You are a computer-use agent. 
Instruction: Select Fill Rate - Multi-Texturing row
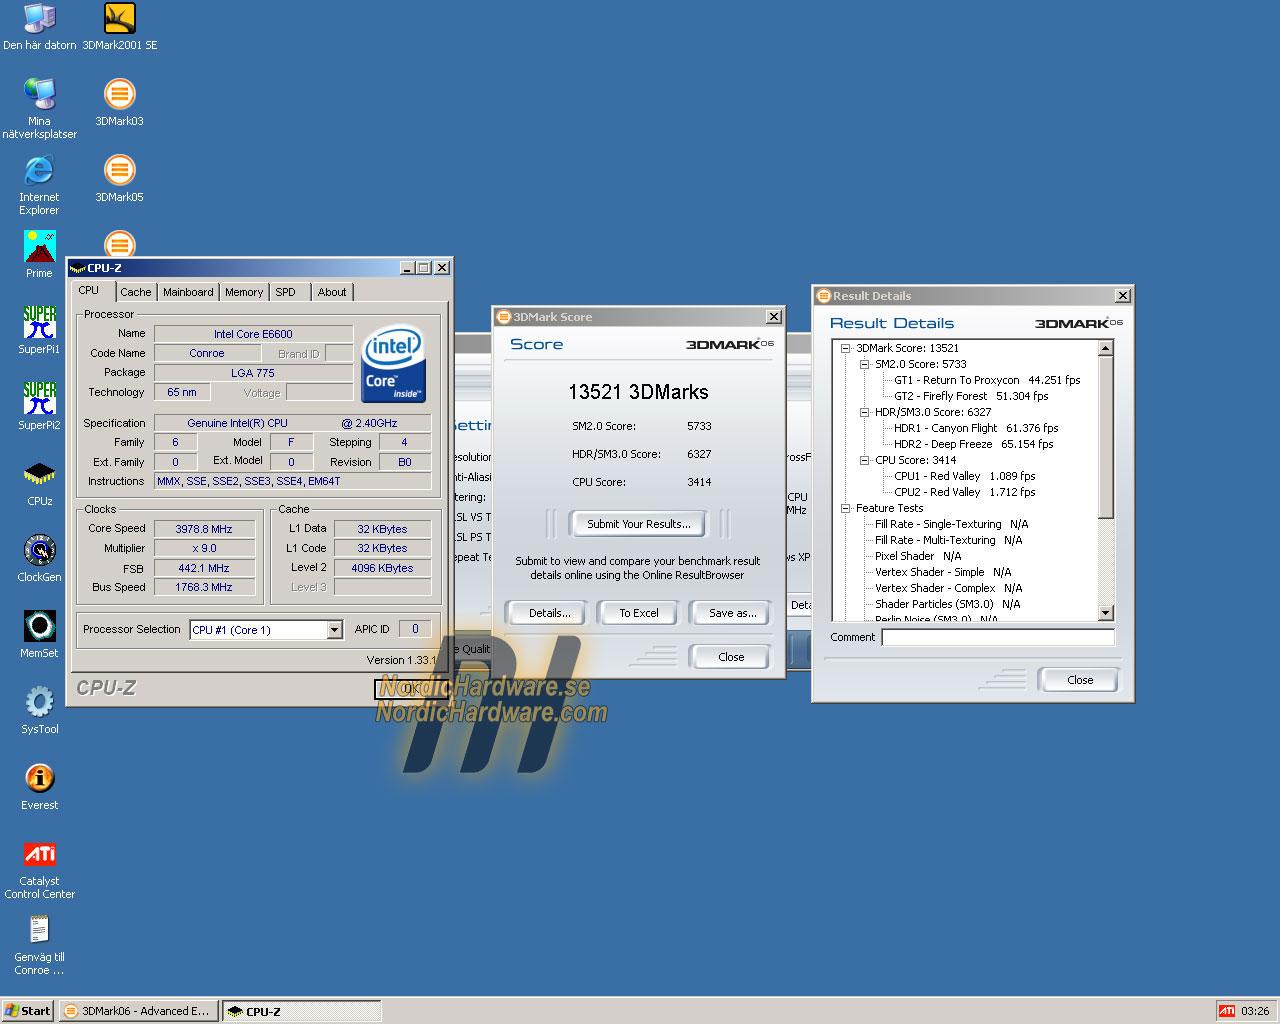pyautogui.click(x=948, y=540)
